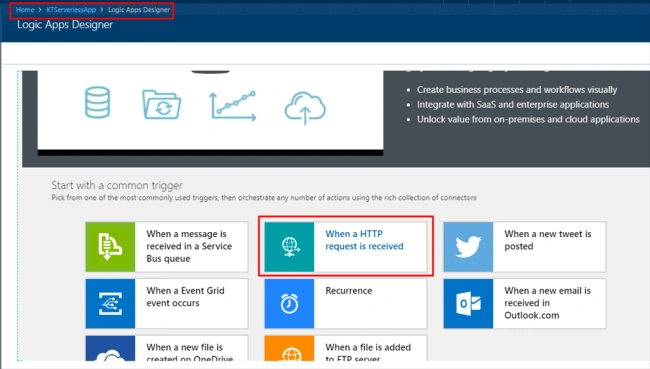Click the line chart icon in the video
The image size is (650, 369).
coord(233,106)
